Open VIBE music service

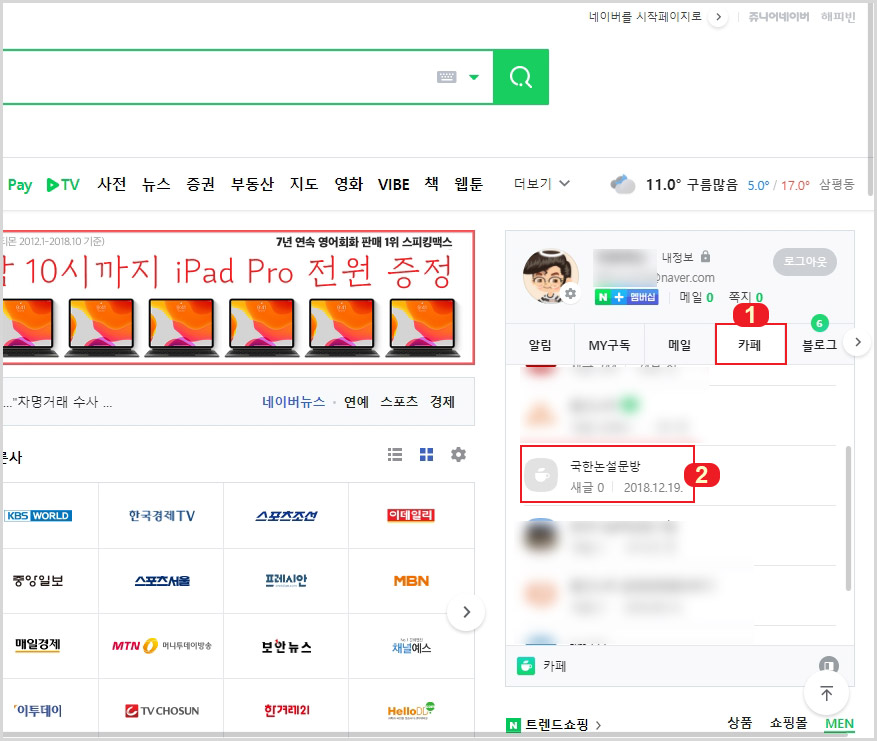pyautogui.click(x=394, y=185)
